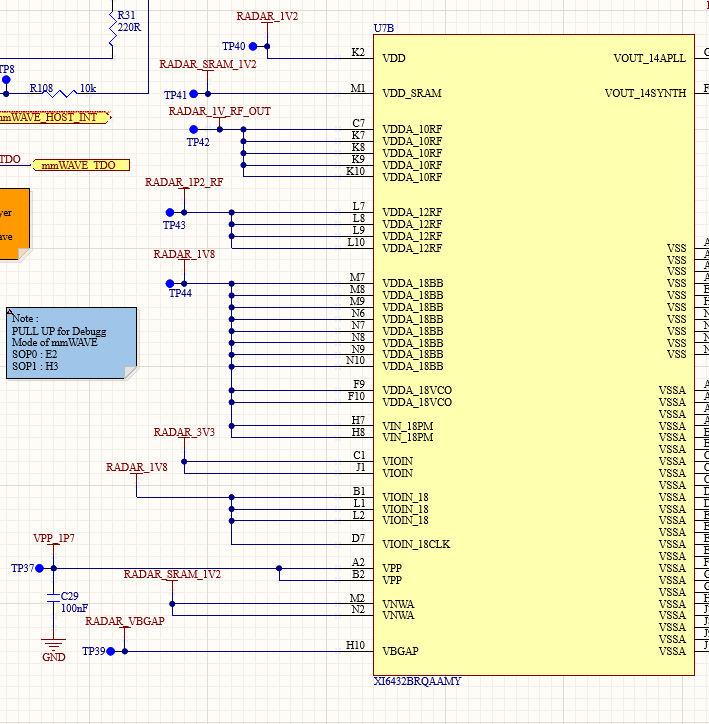Select the mmWAVE_HOST_INT port

(x=54, y=117)
